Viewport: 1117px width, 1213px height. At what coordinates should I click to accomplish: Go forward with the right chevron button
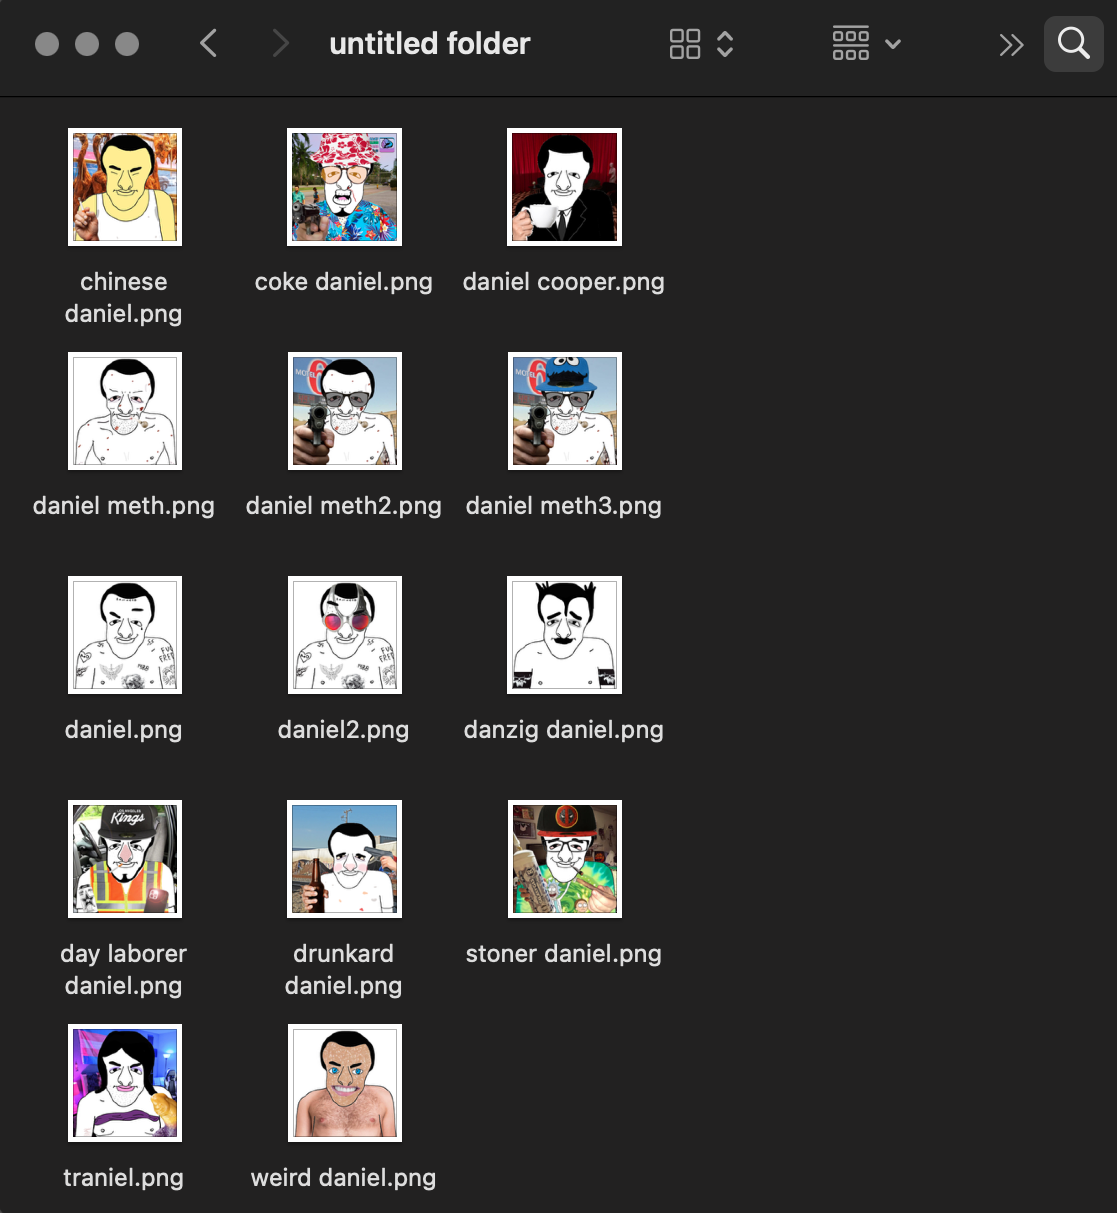(x=281, y=43)
